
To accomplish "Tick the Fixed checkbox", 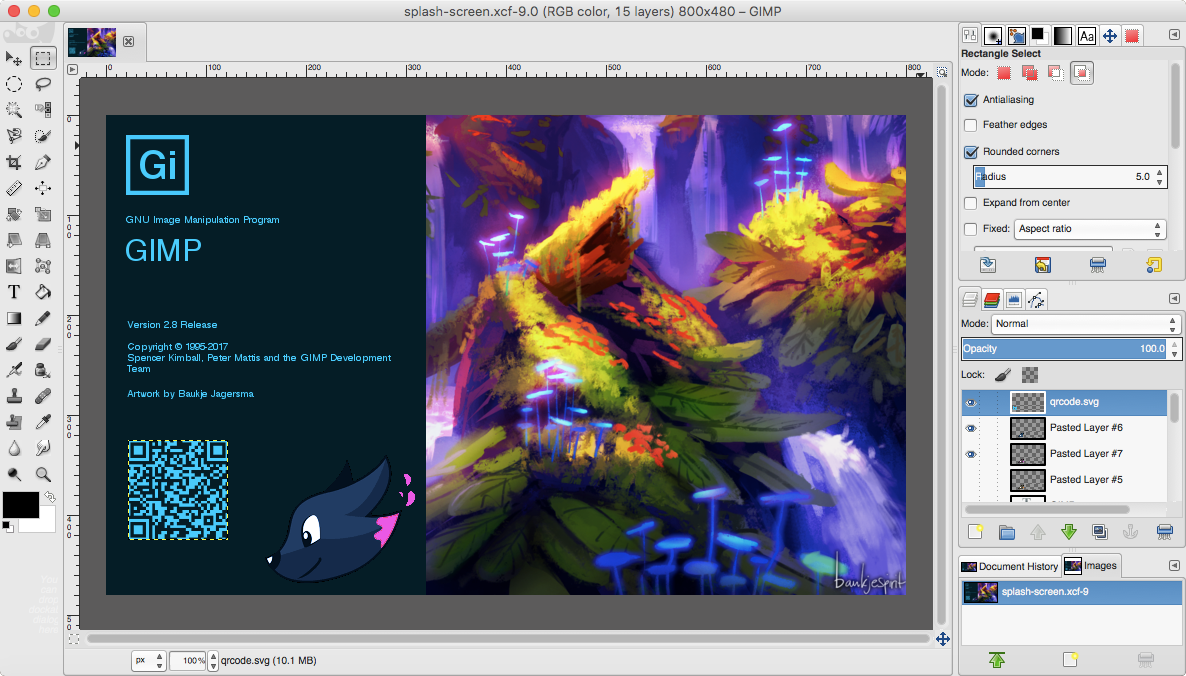I will 971,229.
